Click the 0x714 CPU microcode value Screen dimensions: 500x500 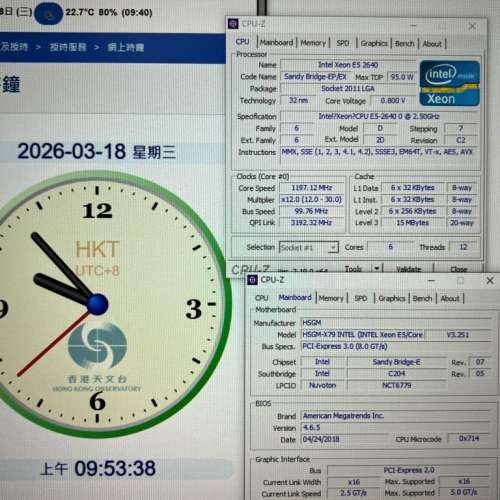[x=469, y=439]
